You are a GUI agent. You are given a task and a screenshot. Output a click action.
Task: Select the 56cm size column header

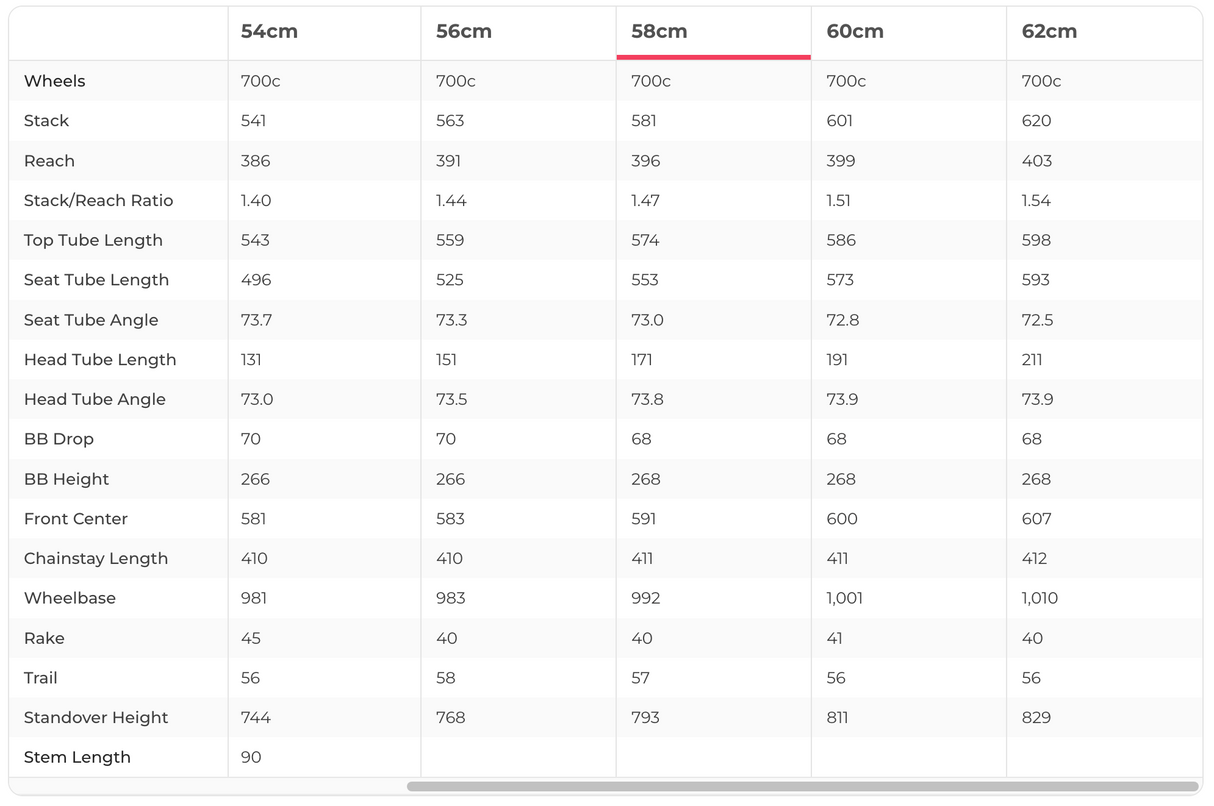point(464,31)
